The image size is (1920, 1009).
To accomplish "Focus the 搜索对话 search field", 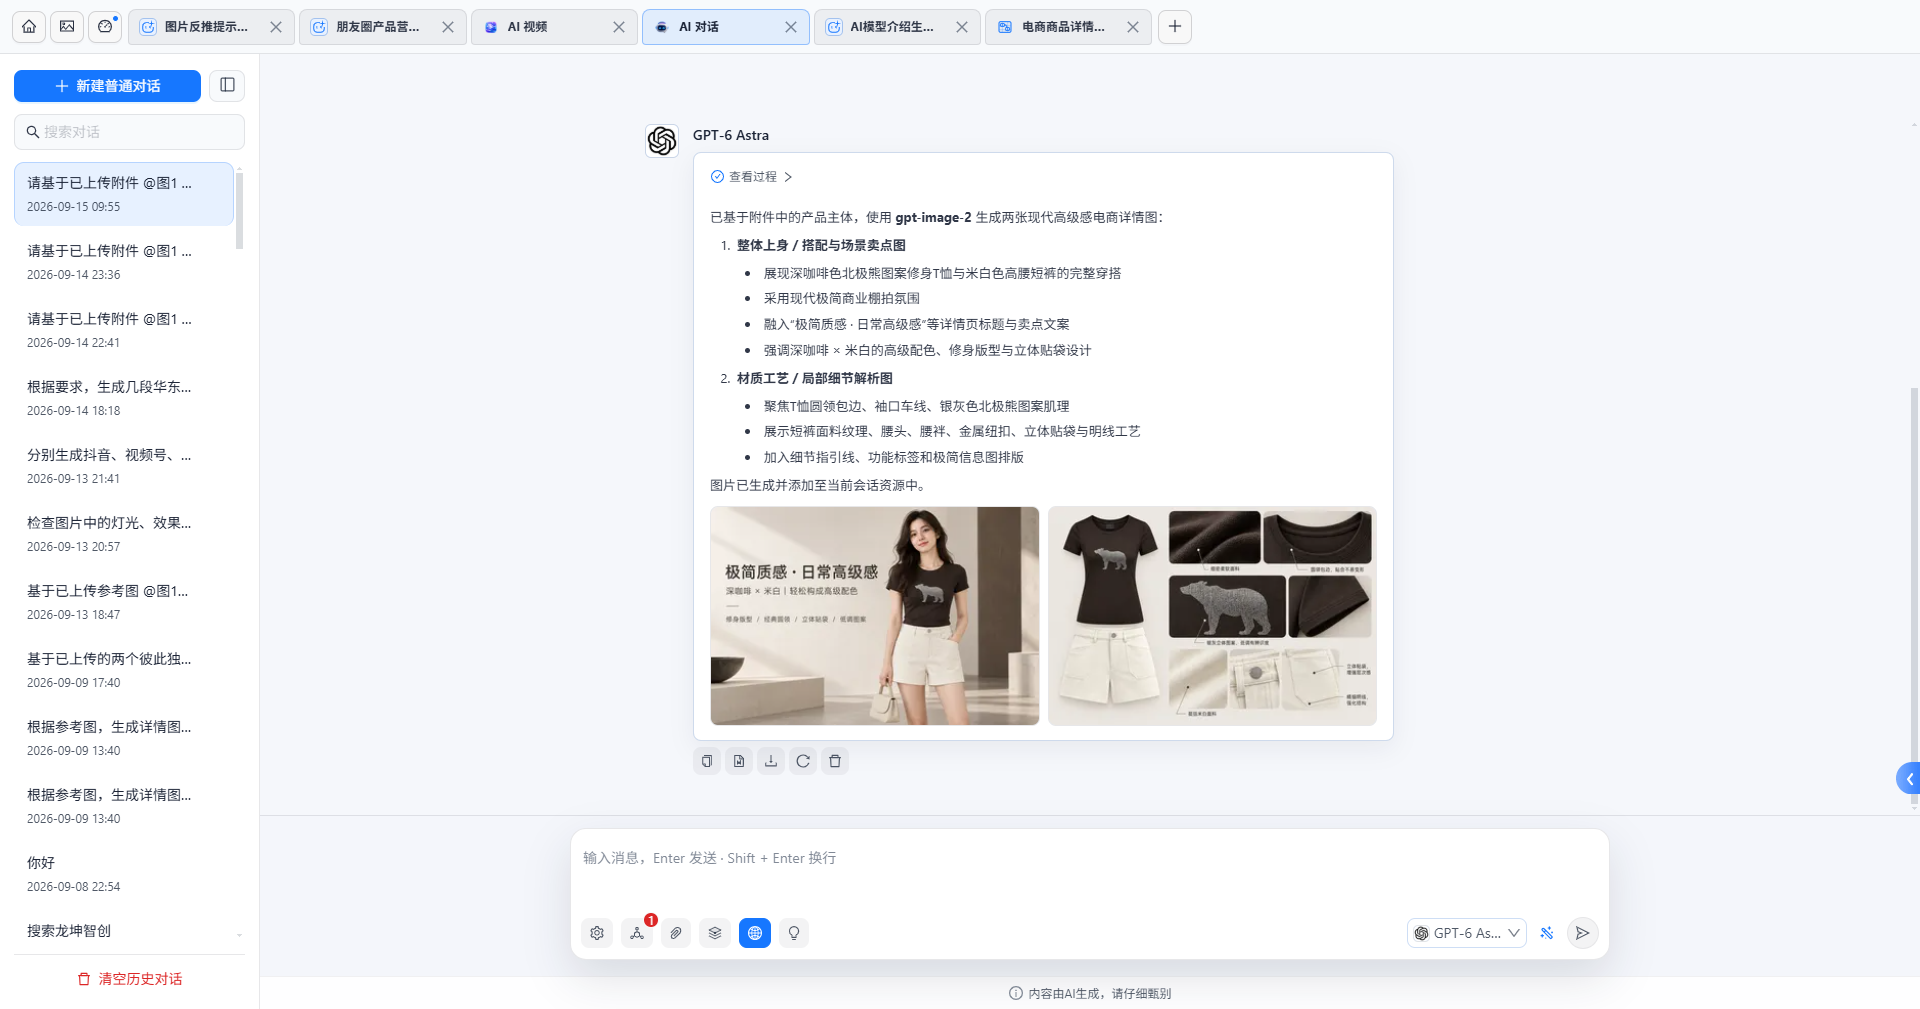I will pyautogui.click(x=129, y=132).
